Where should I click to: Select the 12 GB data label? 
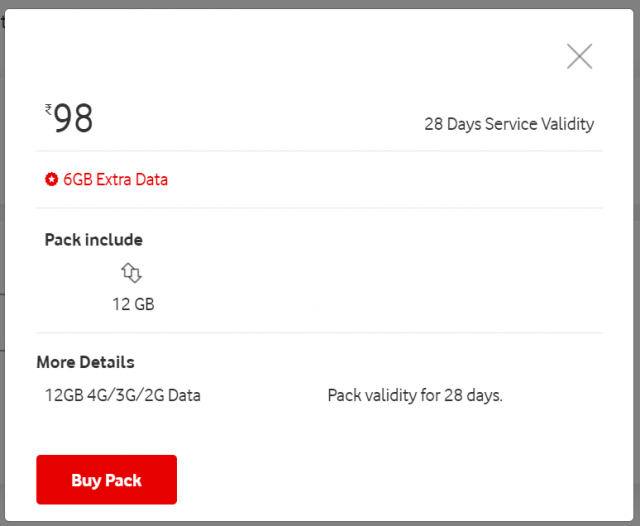[133, 304]
